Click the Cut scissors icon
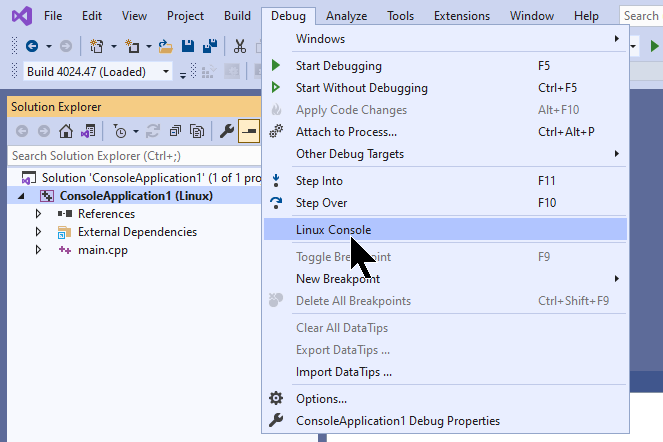This screenshot has width=663, height=442. coord(240,46)
